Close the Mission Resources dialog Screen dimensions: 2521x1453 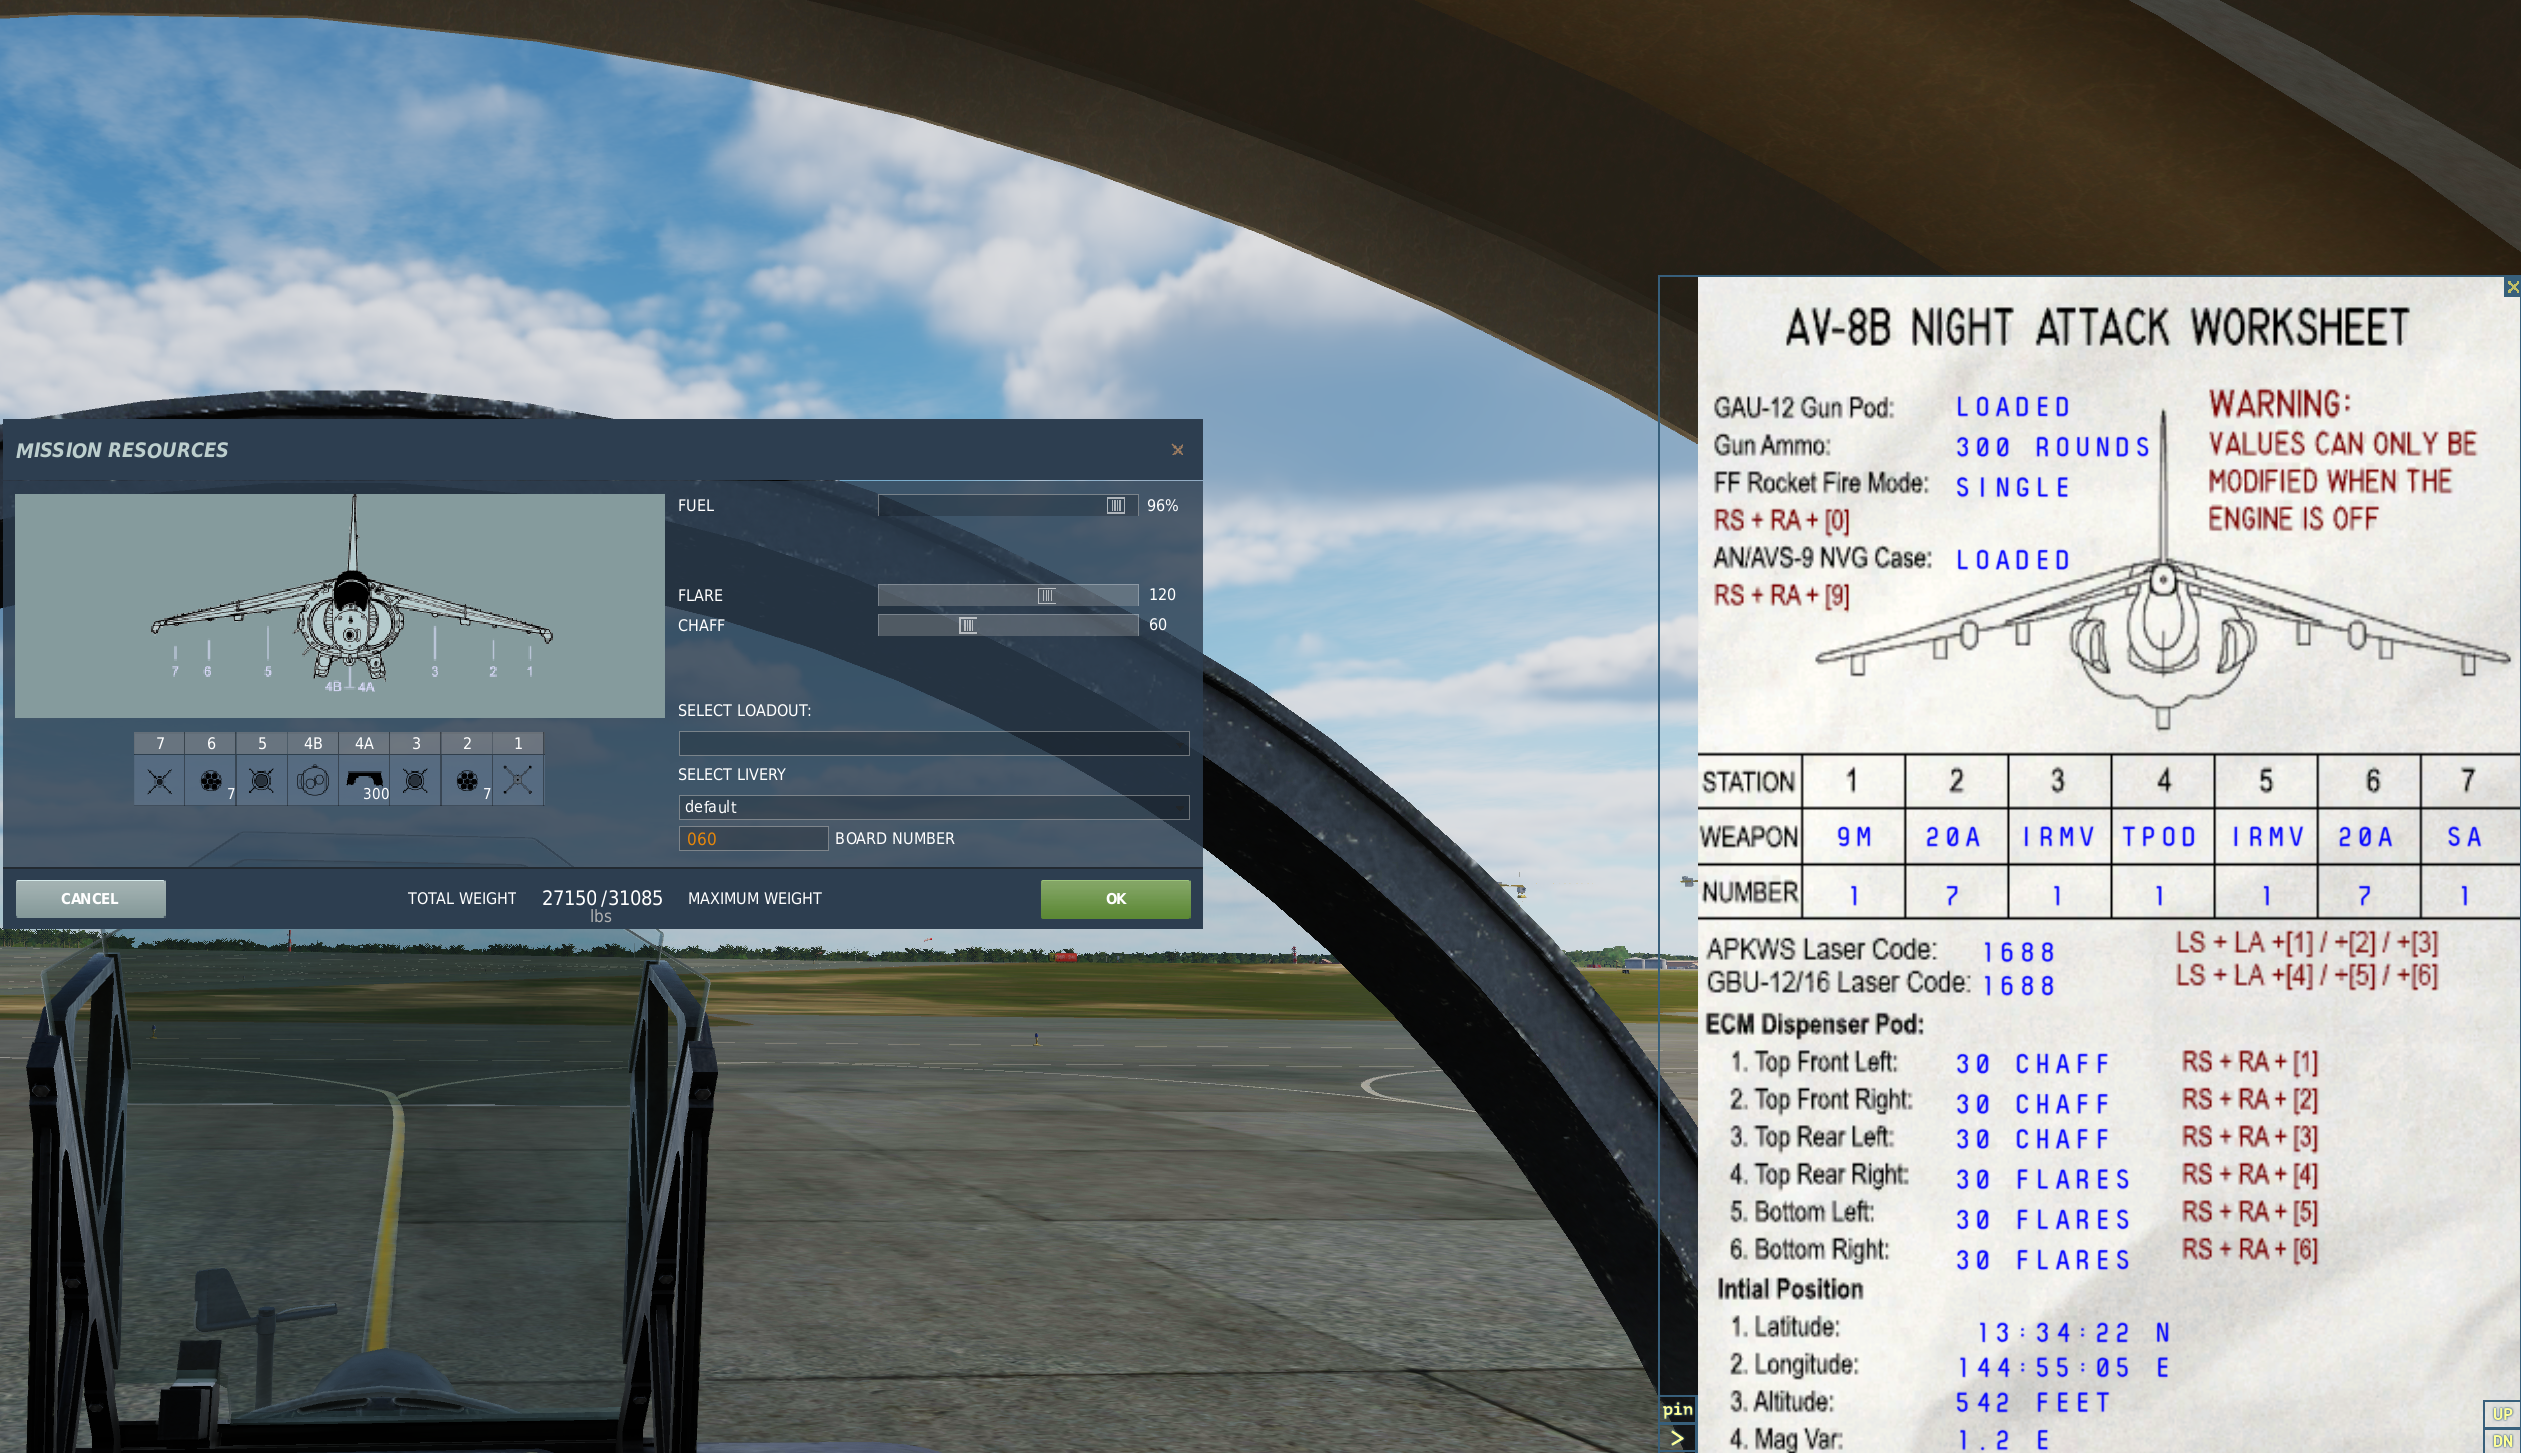pyautogui.click(x=1178, y=450)
